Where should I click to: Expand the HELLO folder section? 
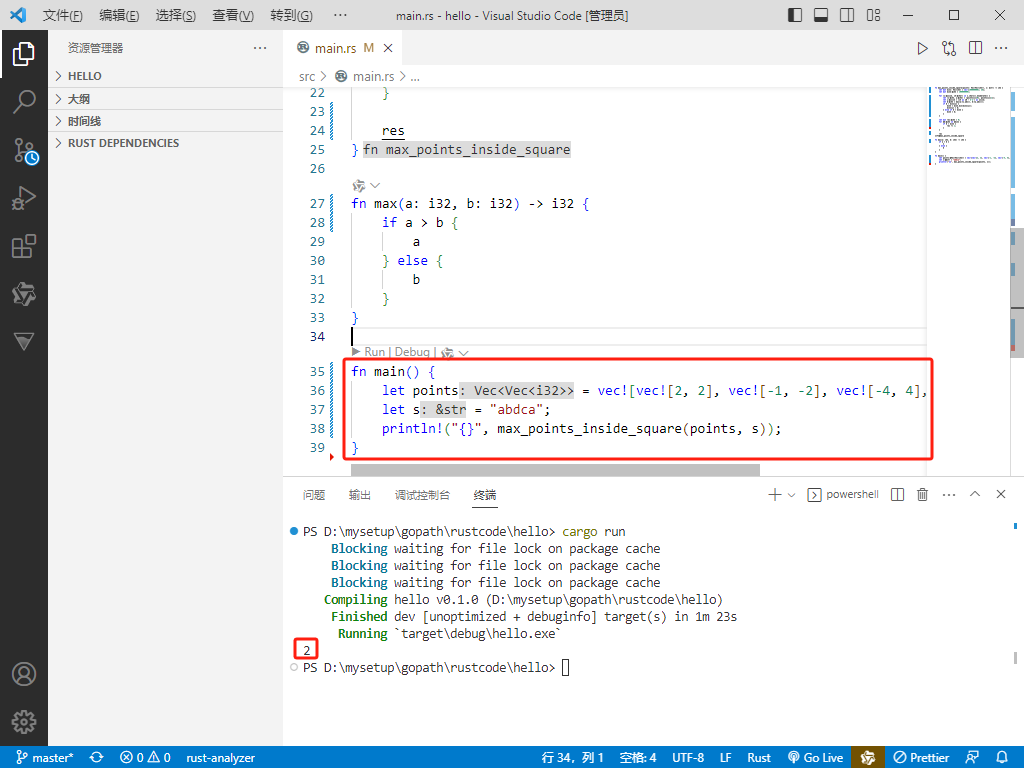[166, 76]
